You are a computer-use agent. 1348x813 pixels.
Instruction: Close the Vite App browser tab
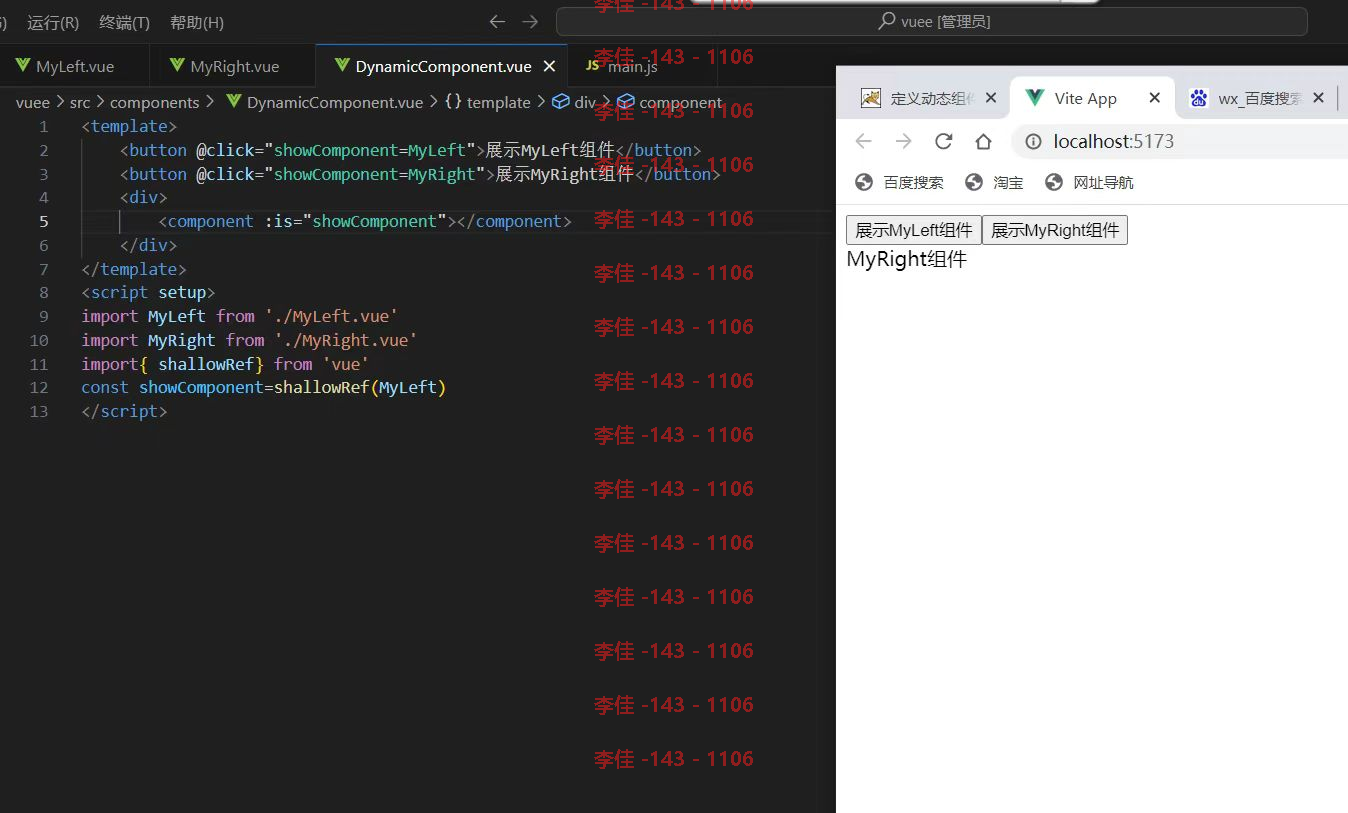1154,98
